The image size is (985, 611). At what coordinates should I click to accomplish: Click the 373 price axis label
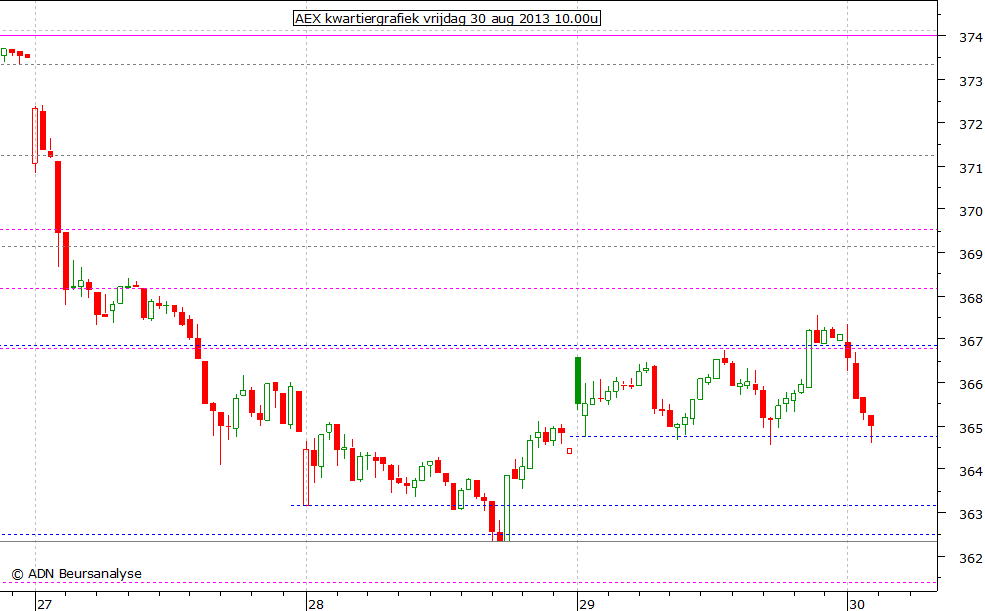[971, 82]
